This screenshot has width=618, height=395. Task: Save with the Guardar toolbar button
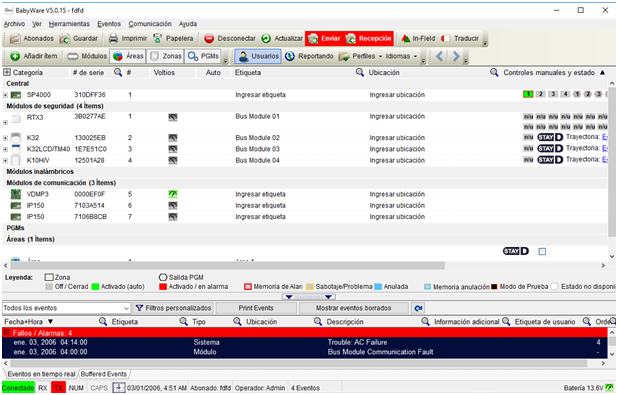(x=78, y=39)
